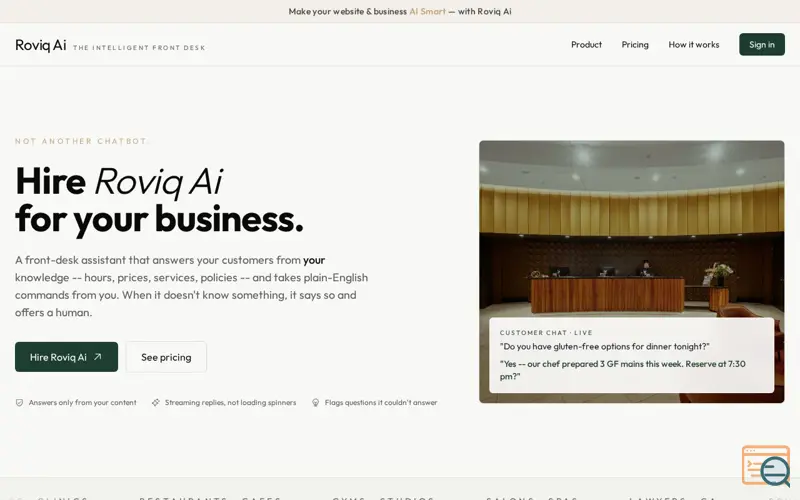Click the lightbulb icon beside Flags questions
The height and width of the screenshot is (500, 800).
point(315,403)
